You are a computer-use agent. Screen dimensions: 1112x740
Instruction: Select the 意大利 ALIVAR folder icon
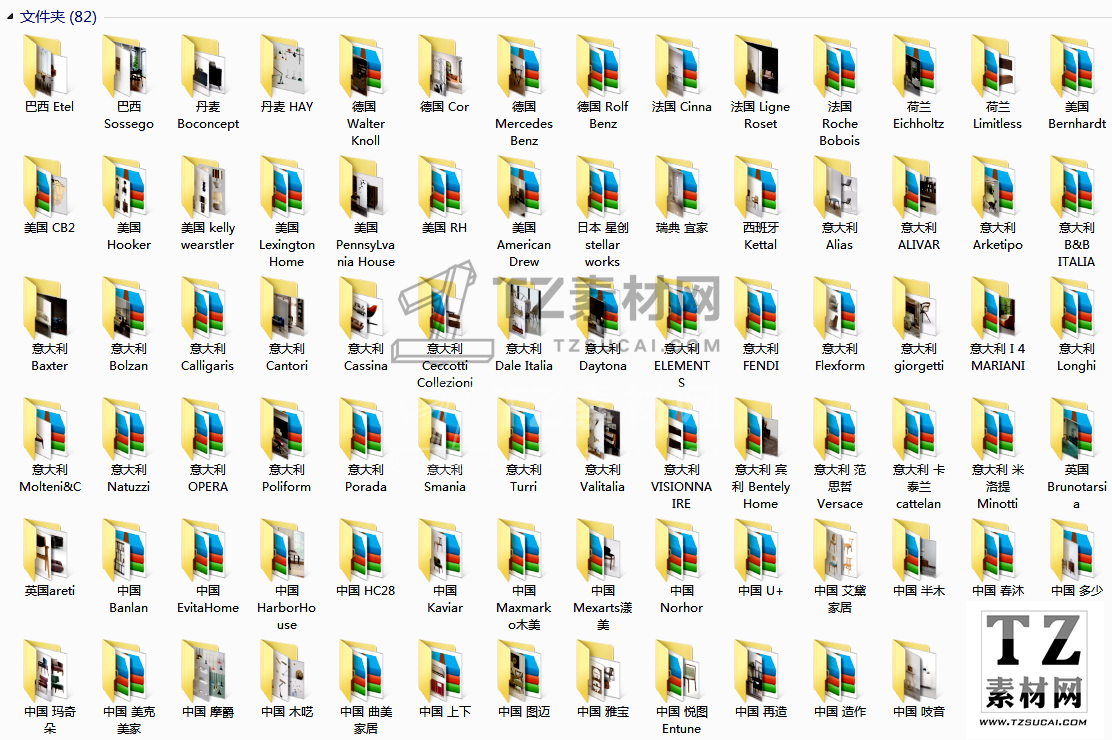(917, 187)
